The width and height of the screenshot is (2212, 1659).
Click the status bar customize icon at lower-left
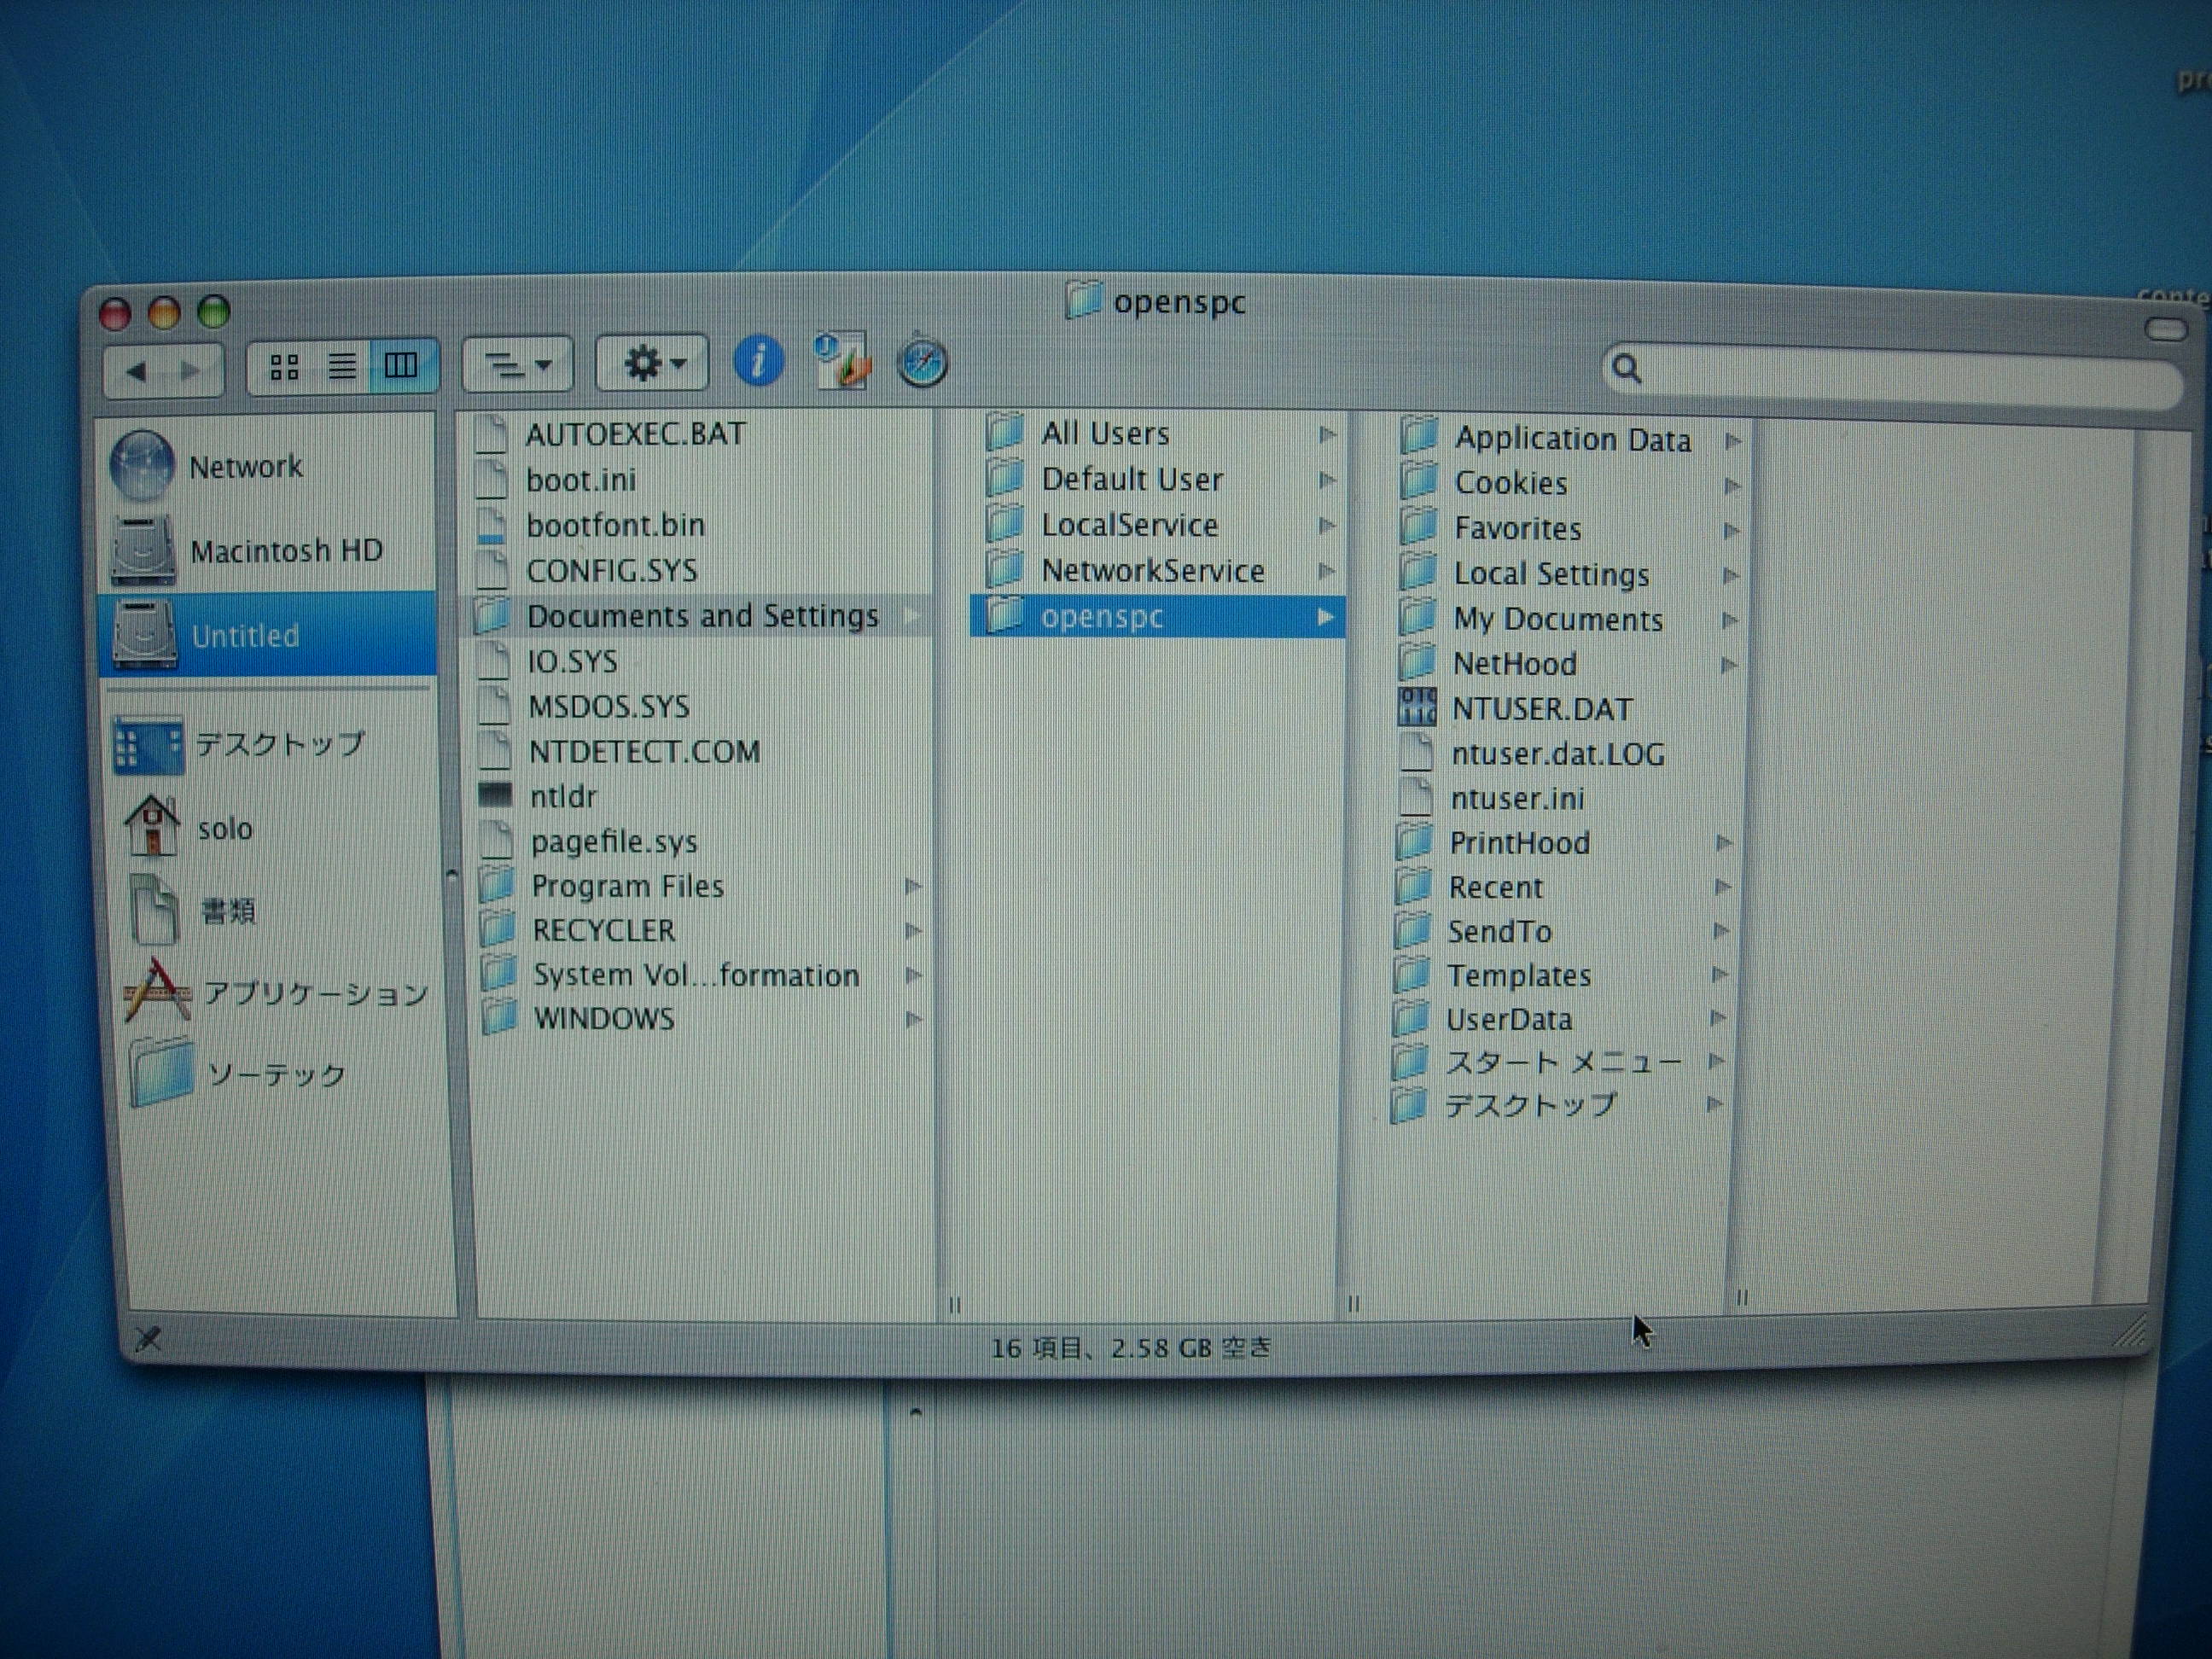[x=148, y=1338]
